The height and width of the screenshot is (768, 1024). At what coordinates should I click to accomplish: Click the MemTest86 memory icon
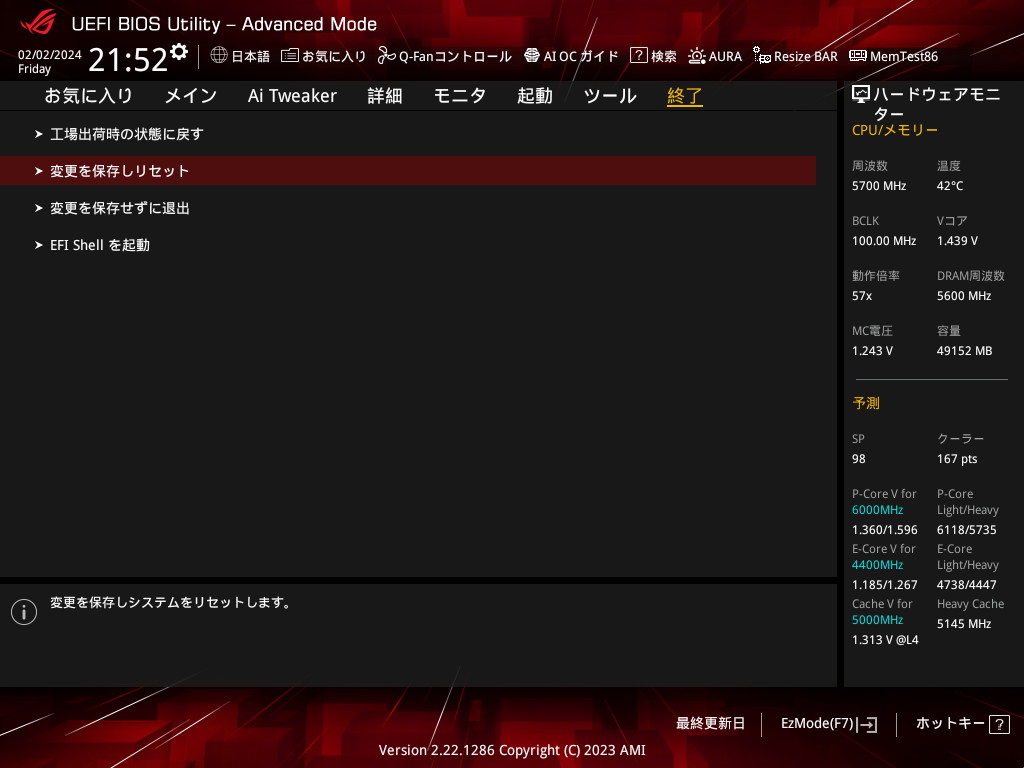[x=858, y=56]
